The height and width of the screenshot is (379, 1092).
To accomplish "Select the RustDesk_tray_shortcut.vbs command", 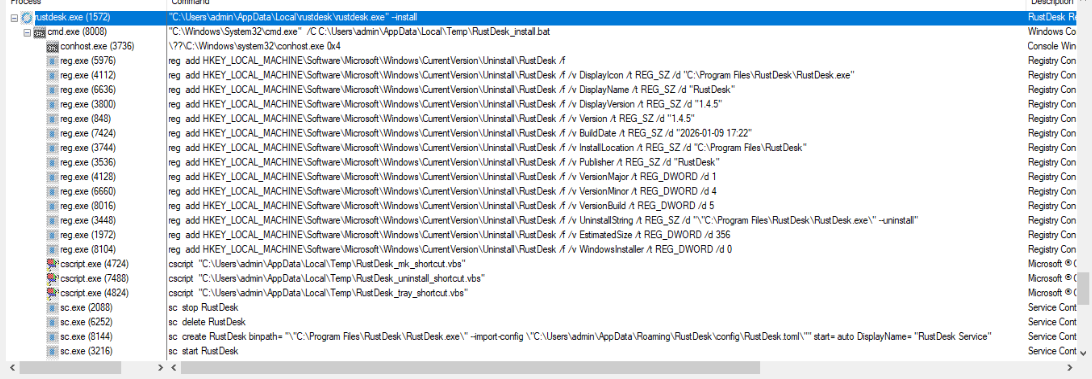I will pos(318,293).
